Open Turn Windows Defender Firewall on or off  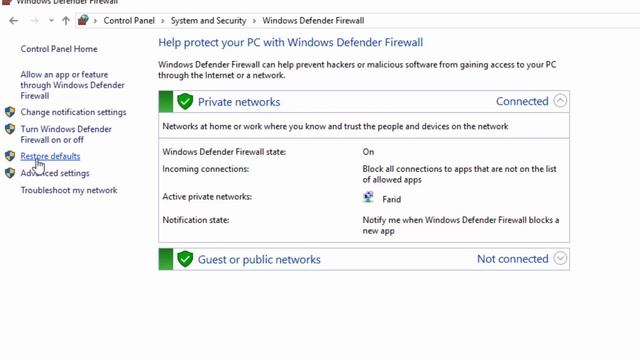click(x=66, y=134)
